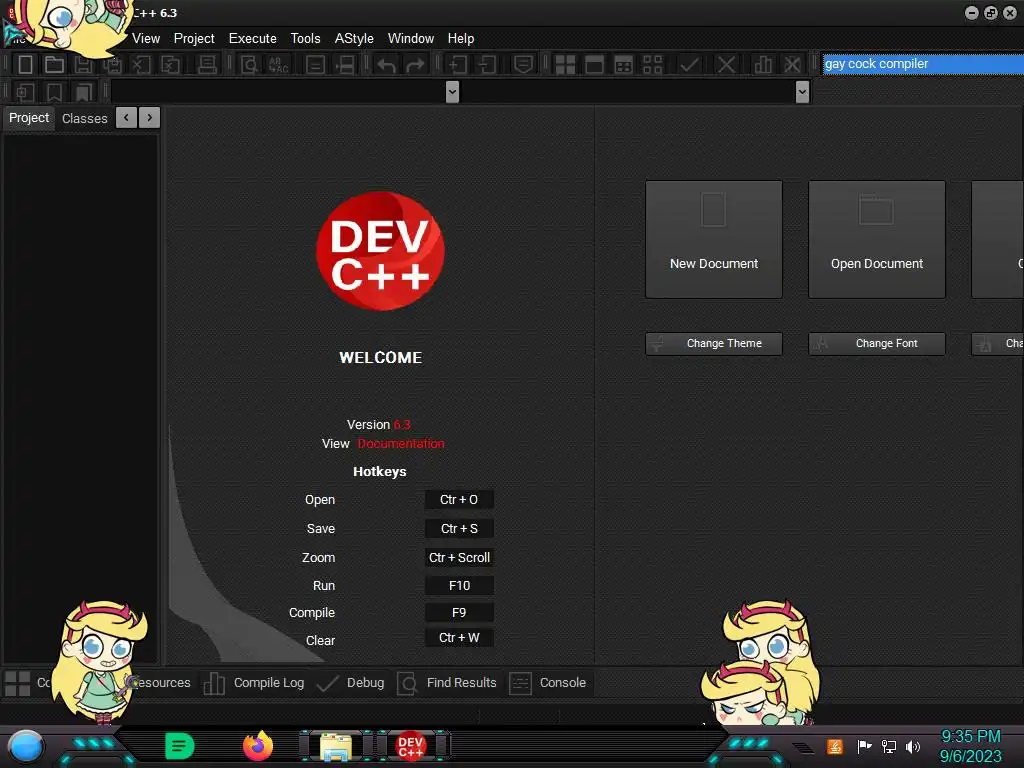Open the Tools menu
The height and width of the screenshot is (768, 1024).
[x=306, y=39]
